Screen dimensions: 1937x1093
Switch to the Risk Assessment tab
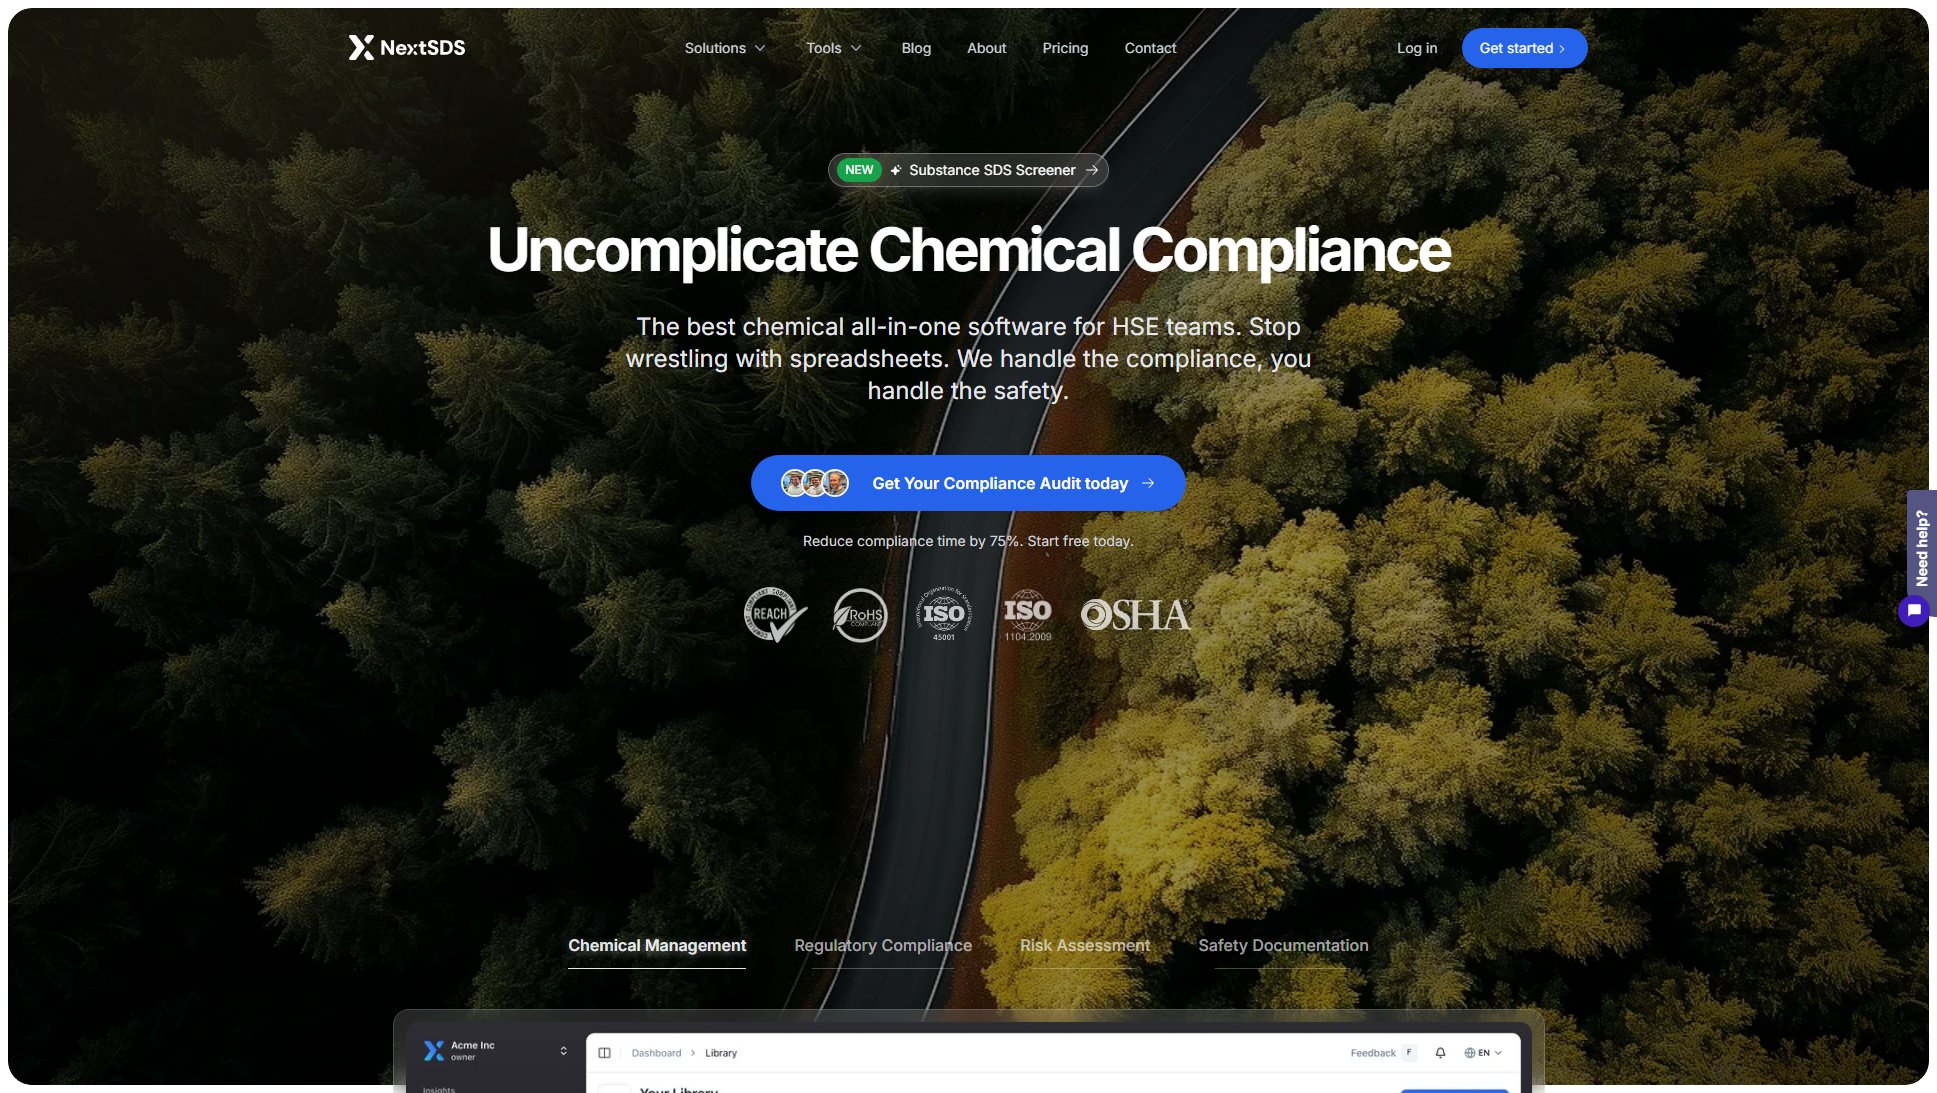[x=1085, y=946]
